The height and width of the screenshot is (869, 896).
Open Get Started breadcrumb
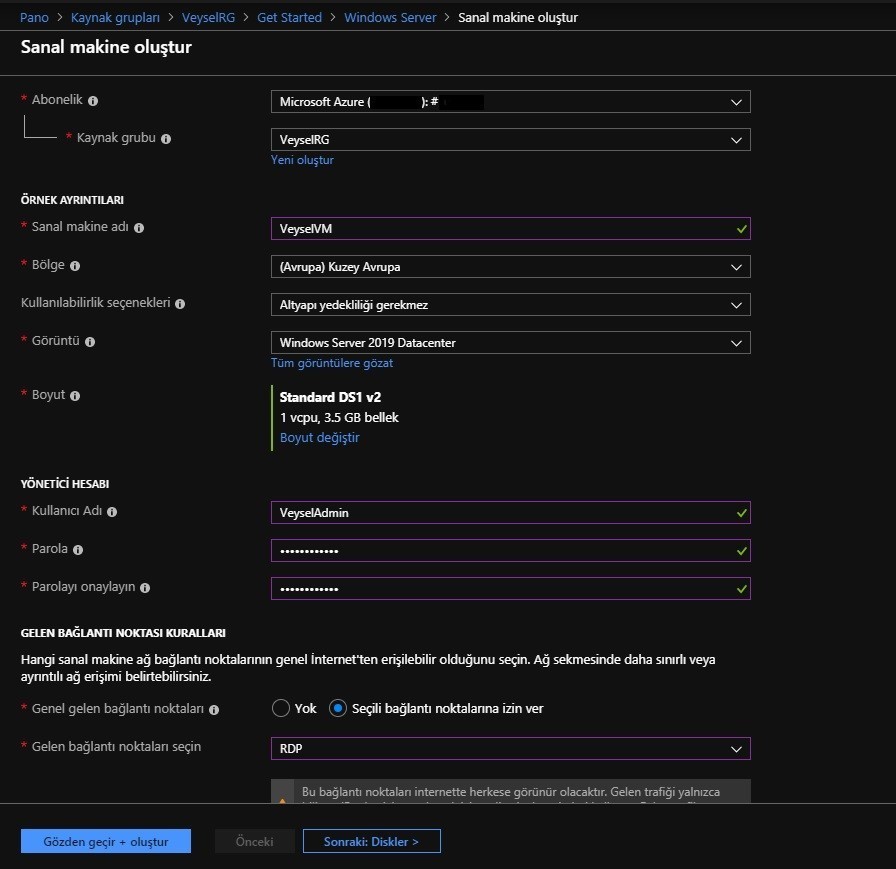289,18
